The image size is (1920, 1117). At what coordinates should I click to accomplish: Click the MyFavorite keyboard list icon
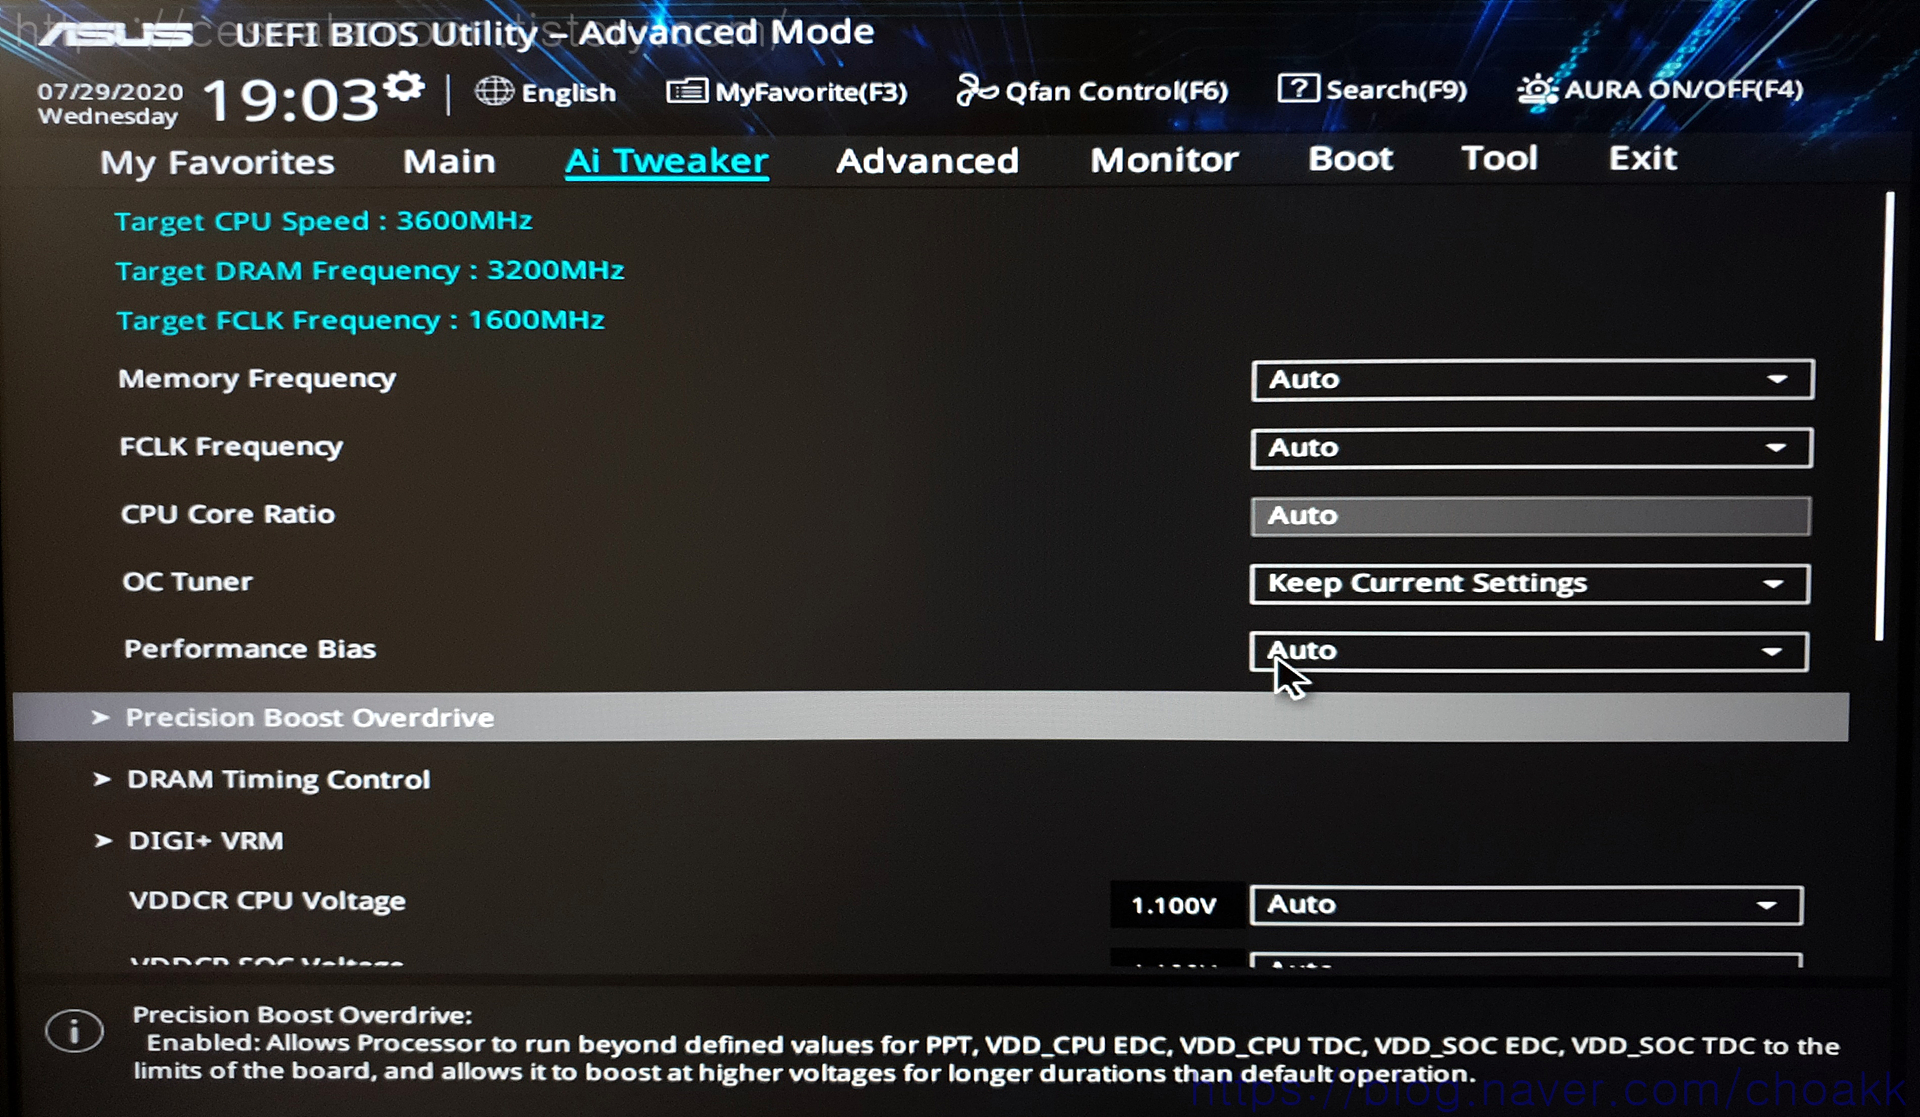687,91
